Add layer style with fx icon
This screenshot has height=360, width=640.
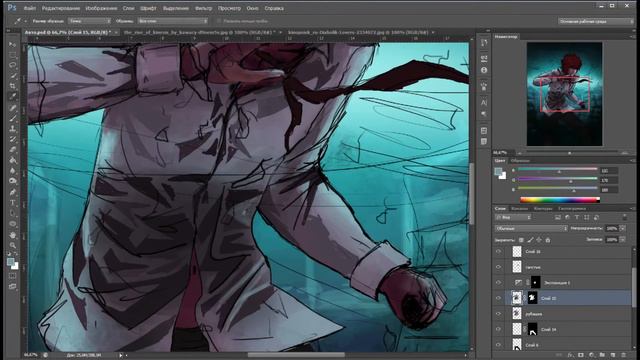click(571, 355)
